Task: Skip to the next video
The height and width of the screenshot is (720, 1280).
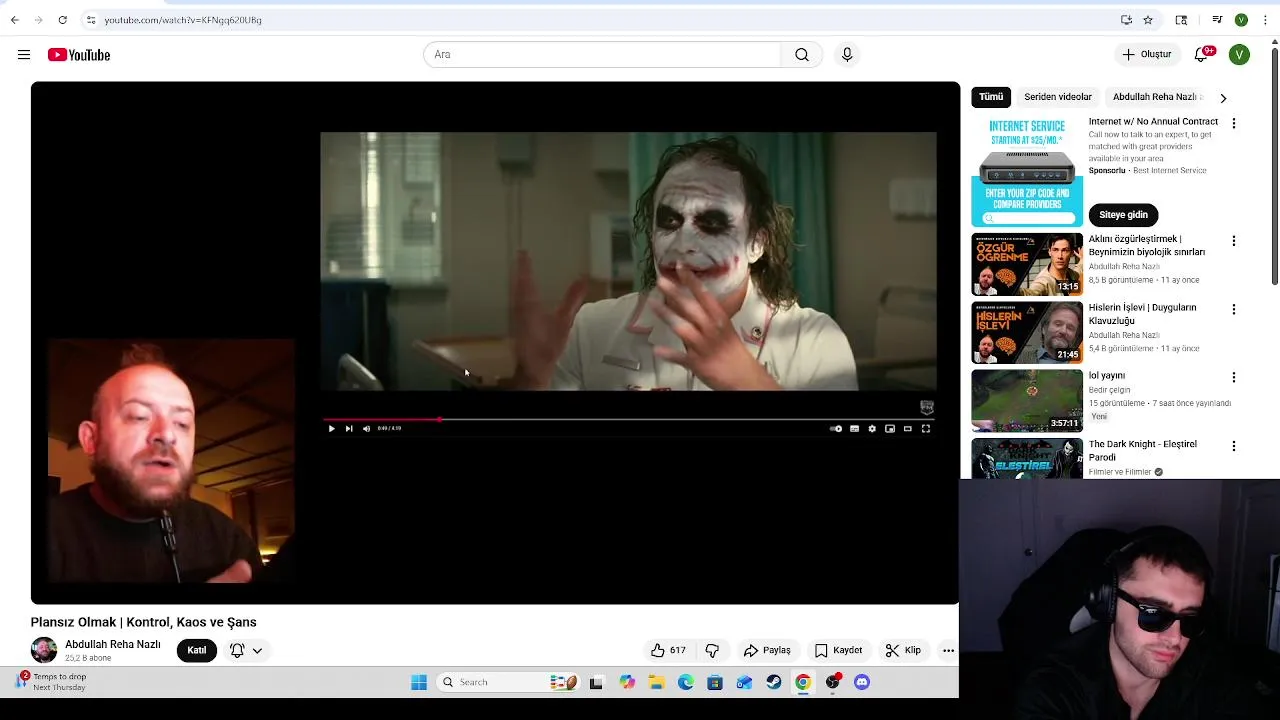Action: click(x=349, y=428)
